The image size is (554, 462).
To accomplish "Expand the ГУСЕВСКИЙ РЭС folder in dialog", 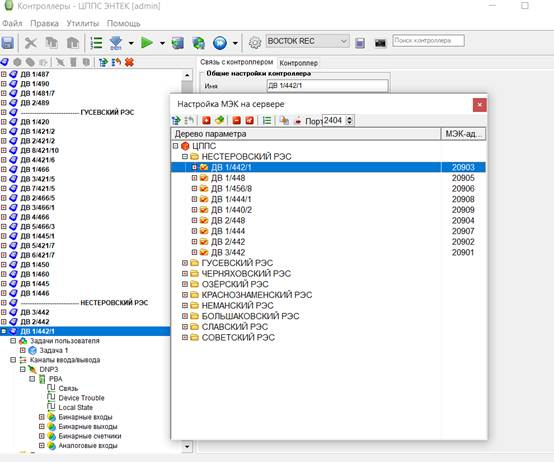I will click(184, 263).
